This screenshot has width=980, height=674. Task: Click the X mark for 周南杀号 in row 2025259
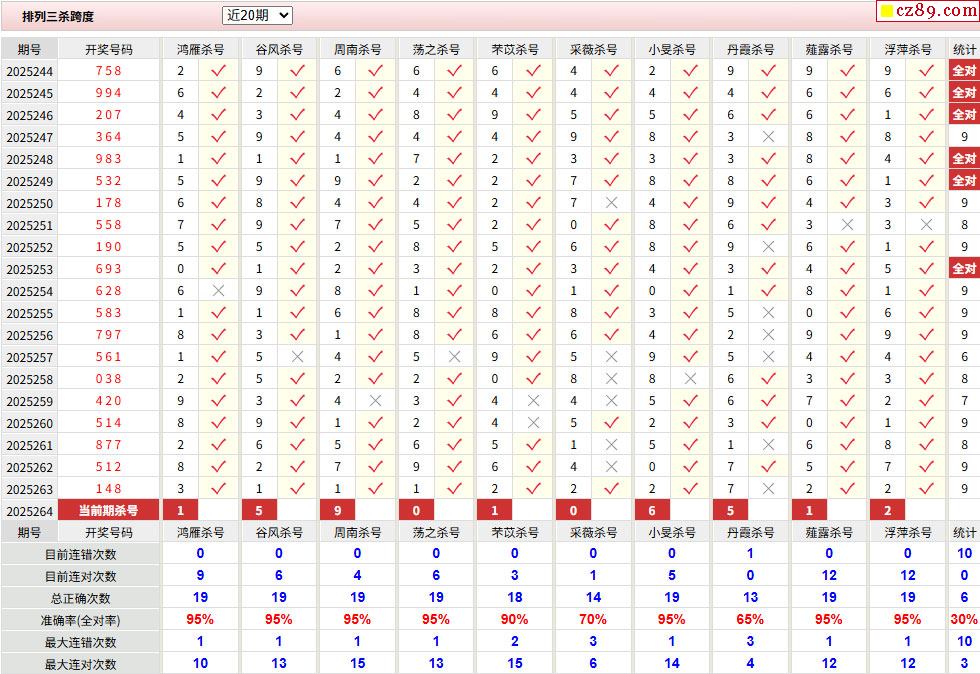(376, 400)
